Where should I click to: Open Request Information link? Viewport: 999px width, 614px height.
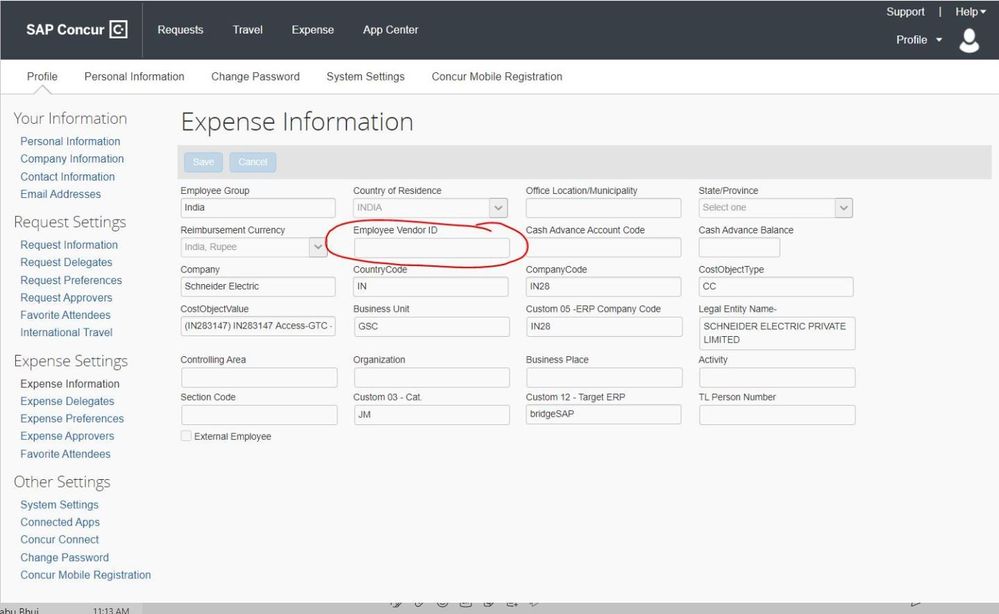tap(69, 245)
